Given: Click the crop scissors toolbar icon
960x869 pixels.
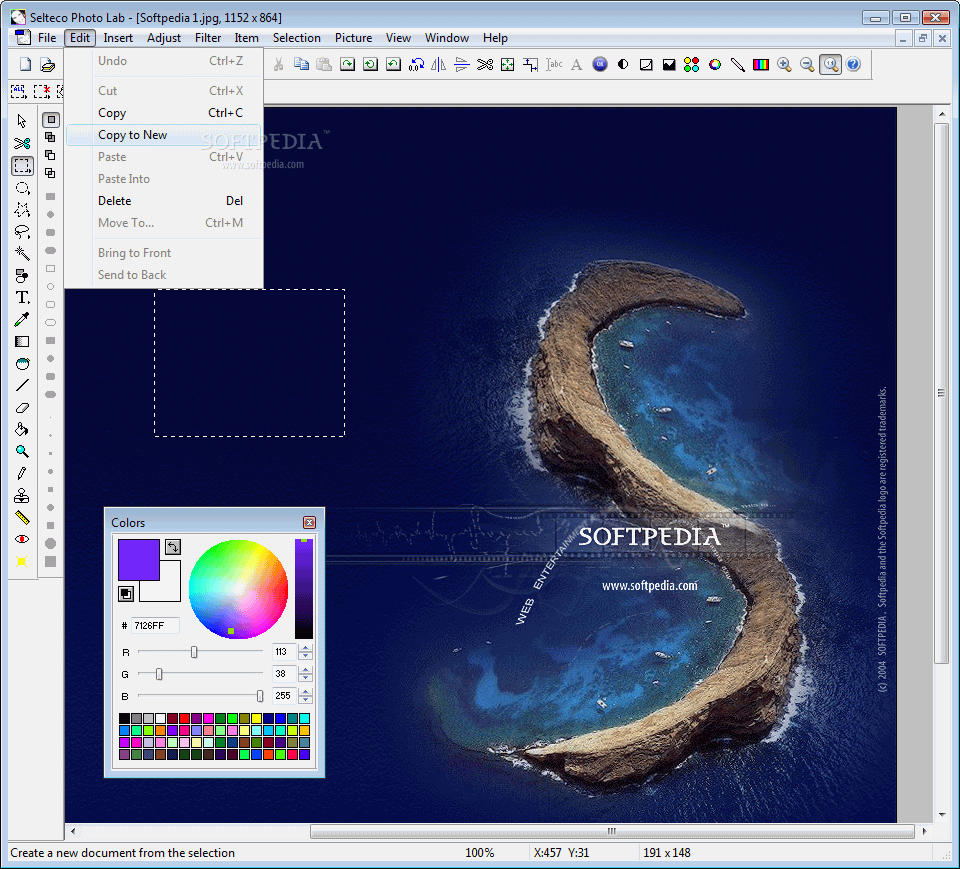Looking at the screenshot, I should coord(485,64).
